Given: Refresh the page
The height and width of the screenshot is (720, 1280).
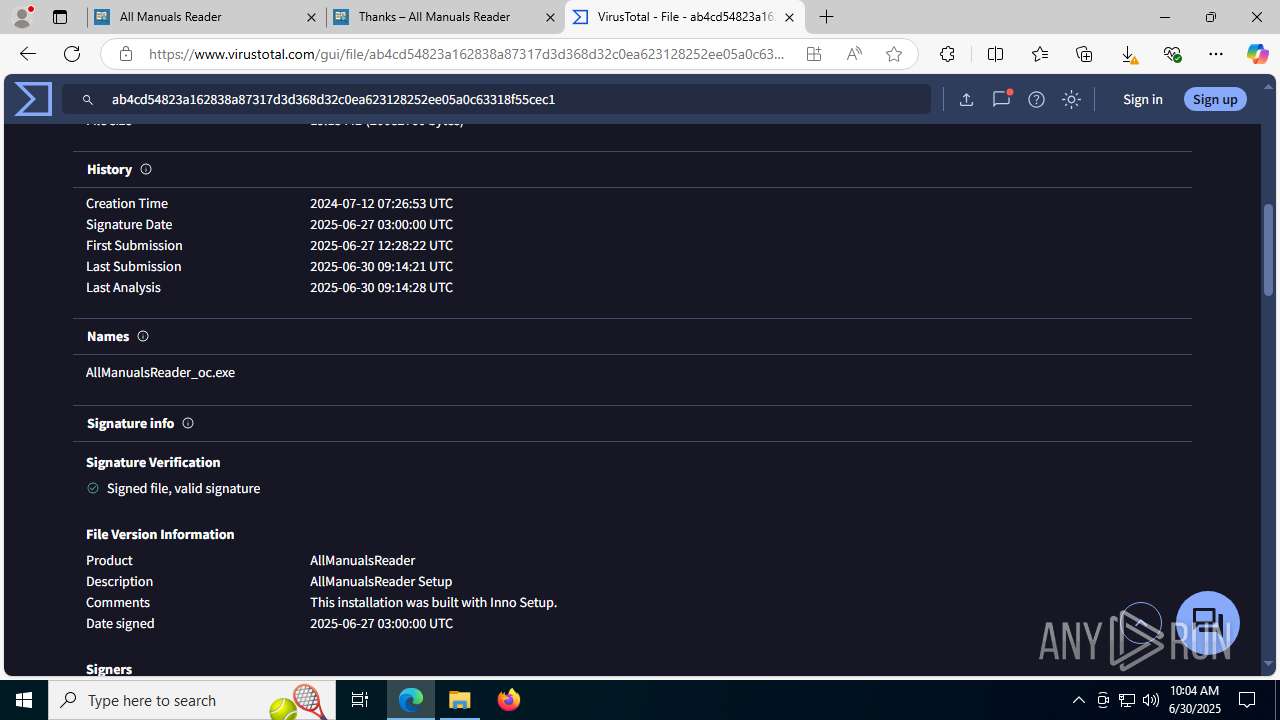Looking at the screenshot, I should 72,54.
